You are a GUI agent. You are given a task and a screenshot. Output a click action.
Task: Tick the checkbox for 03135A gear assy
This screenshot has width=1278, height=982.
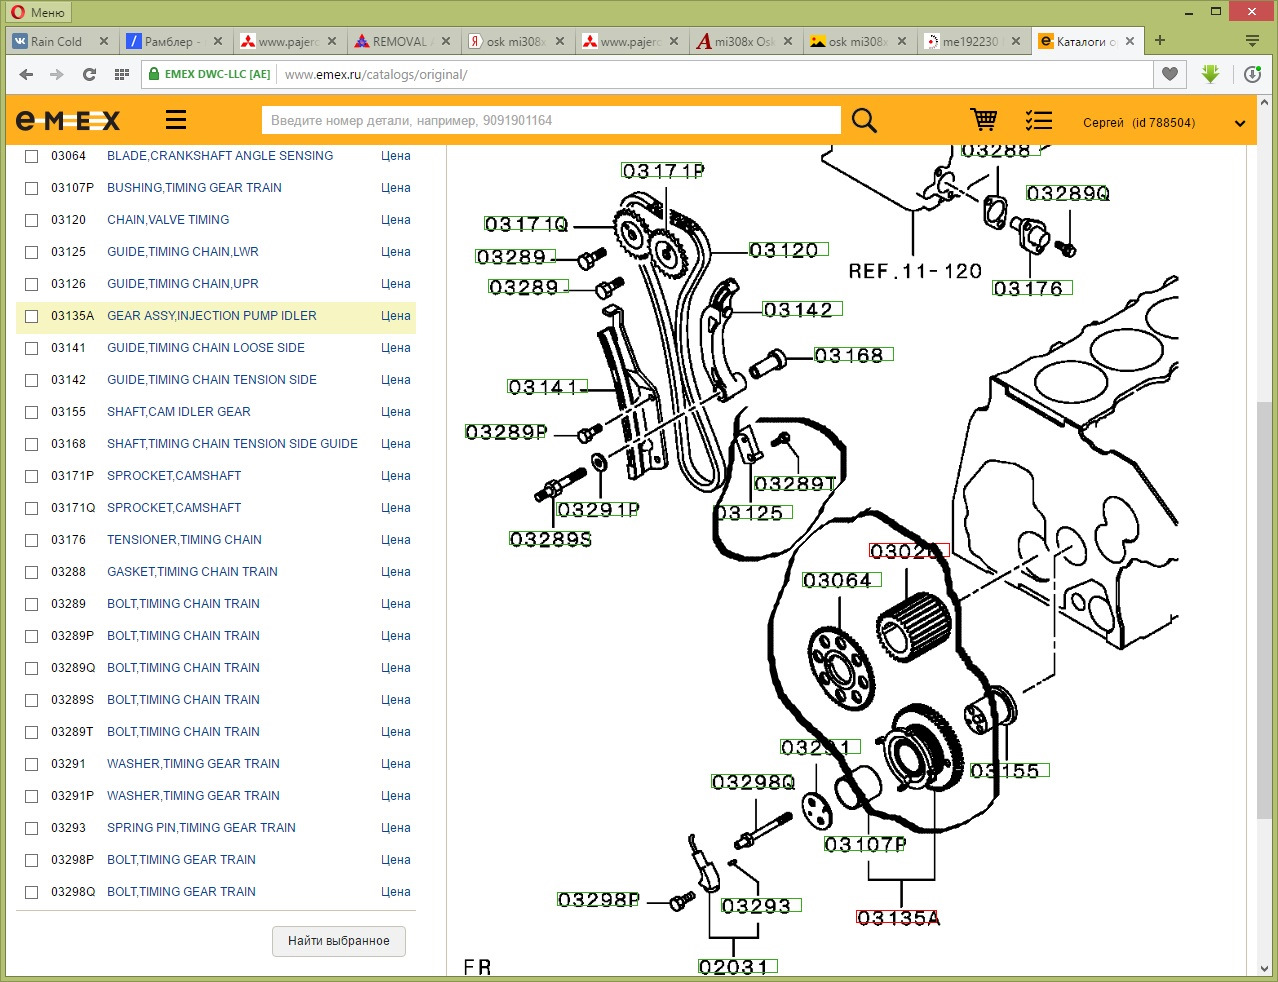pyautogui.click(x=32, y=316)
